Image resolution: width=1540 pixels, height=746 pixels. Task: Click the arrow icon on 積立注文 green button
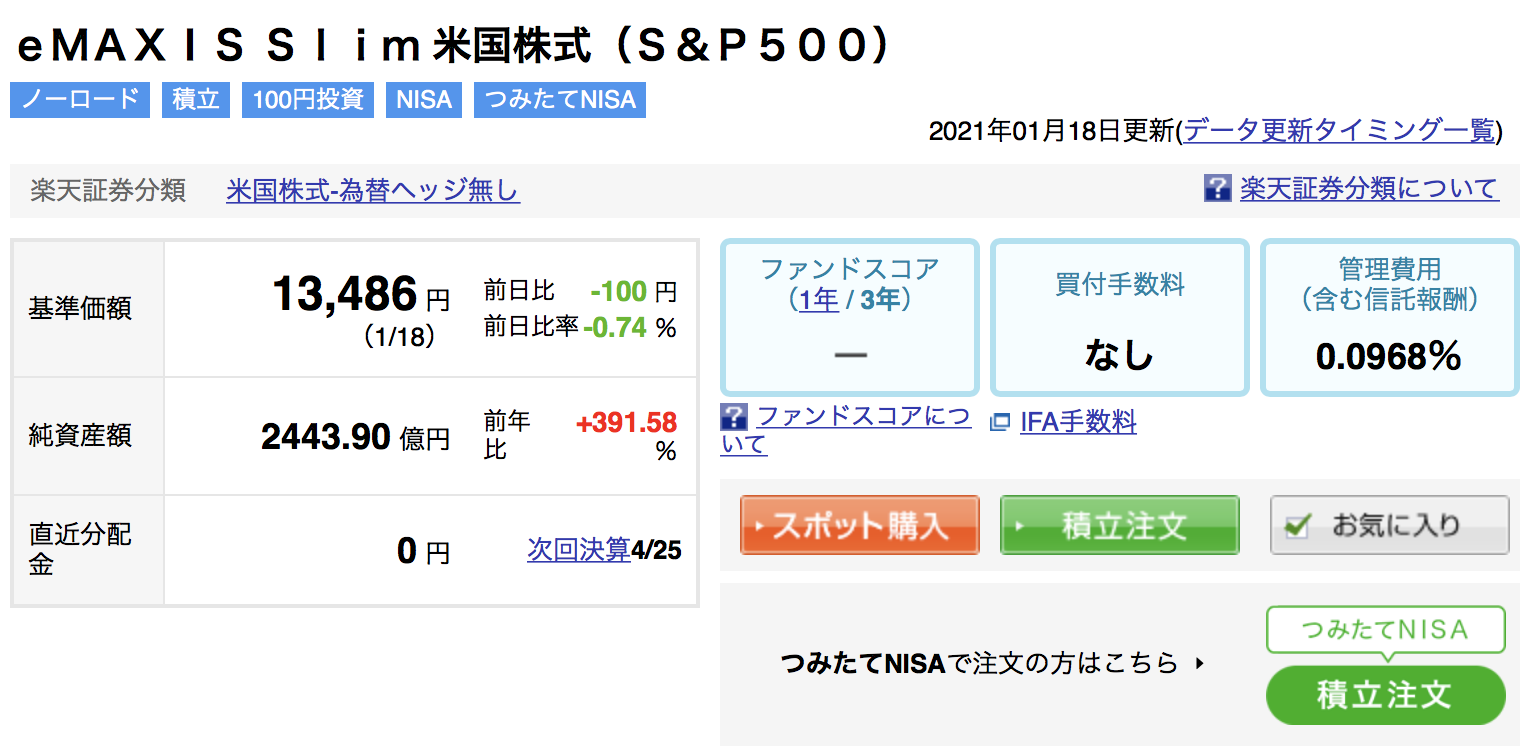click(1021, 526)
